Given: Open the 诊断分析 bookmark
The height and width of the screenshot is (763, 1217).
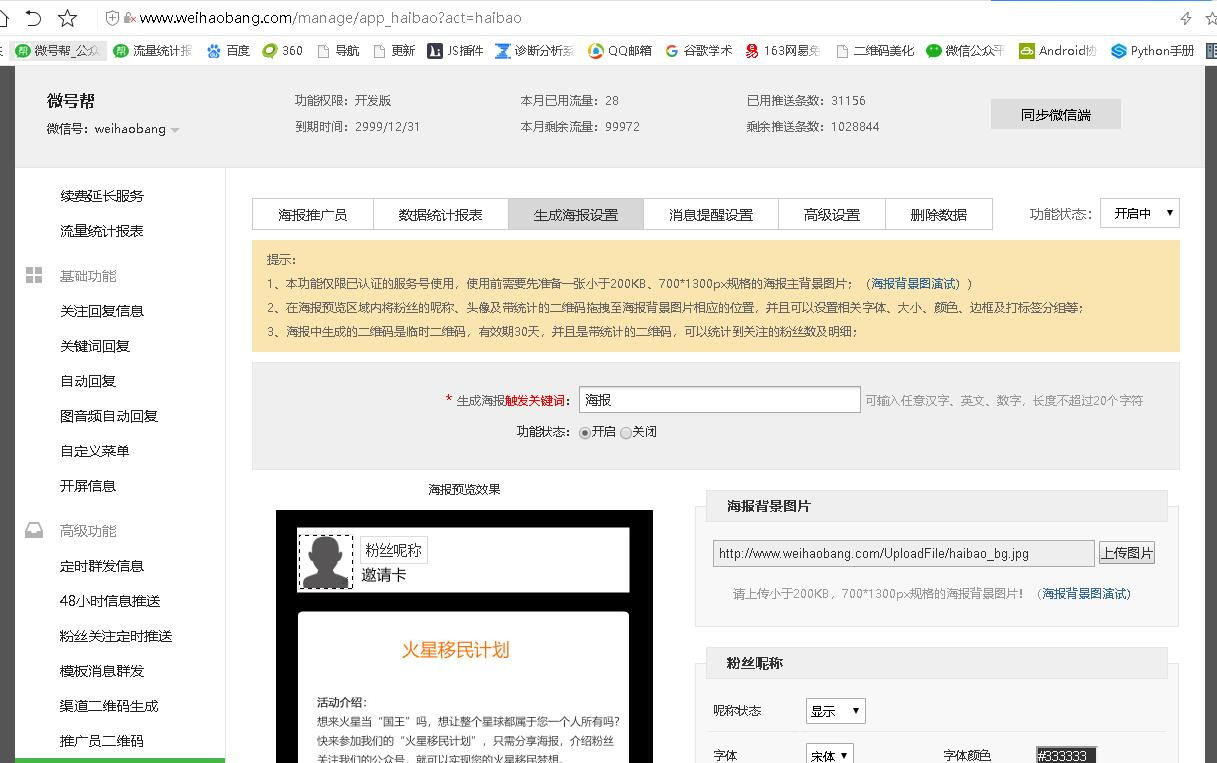Looking at the screenshot, I should [x=534, y=50].
